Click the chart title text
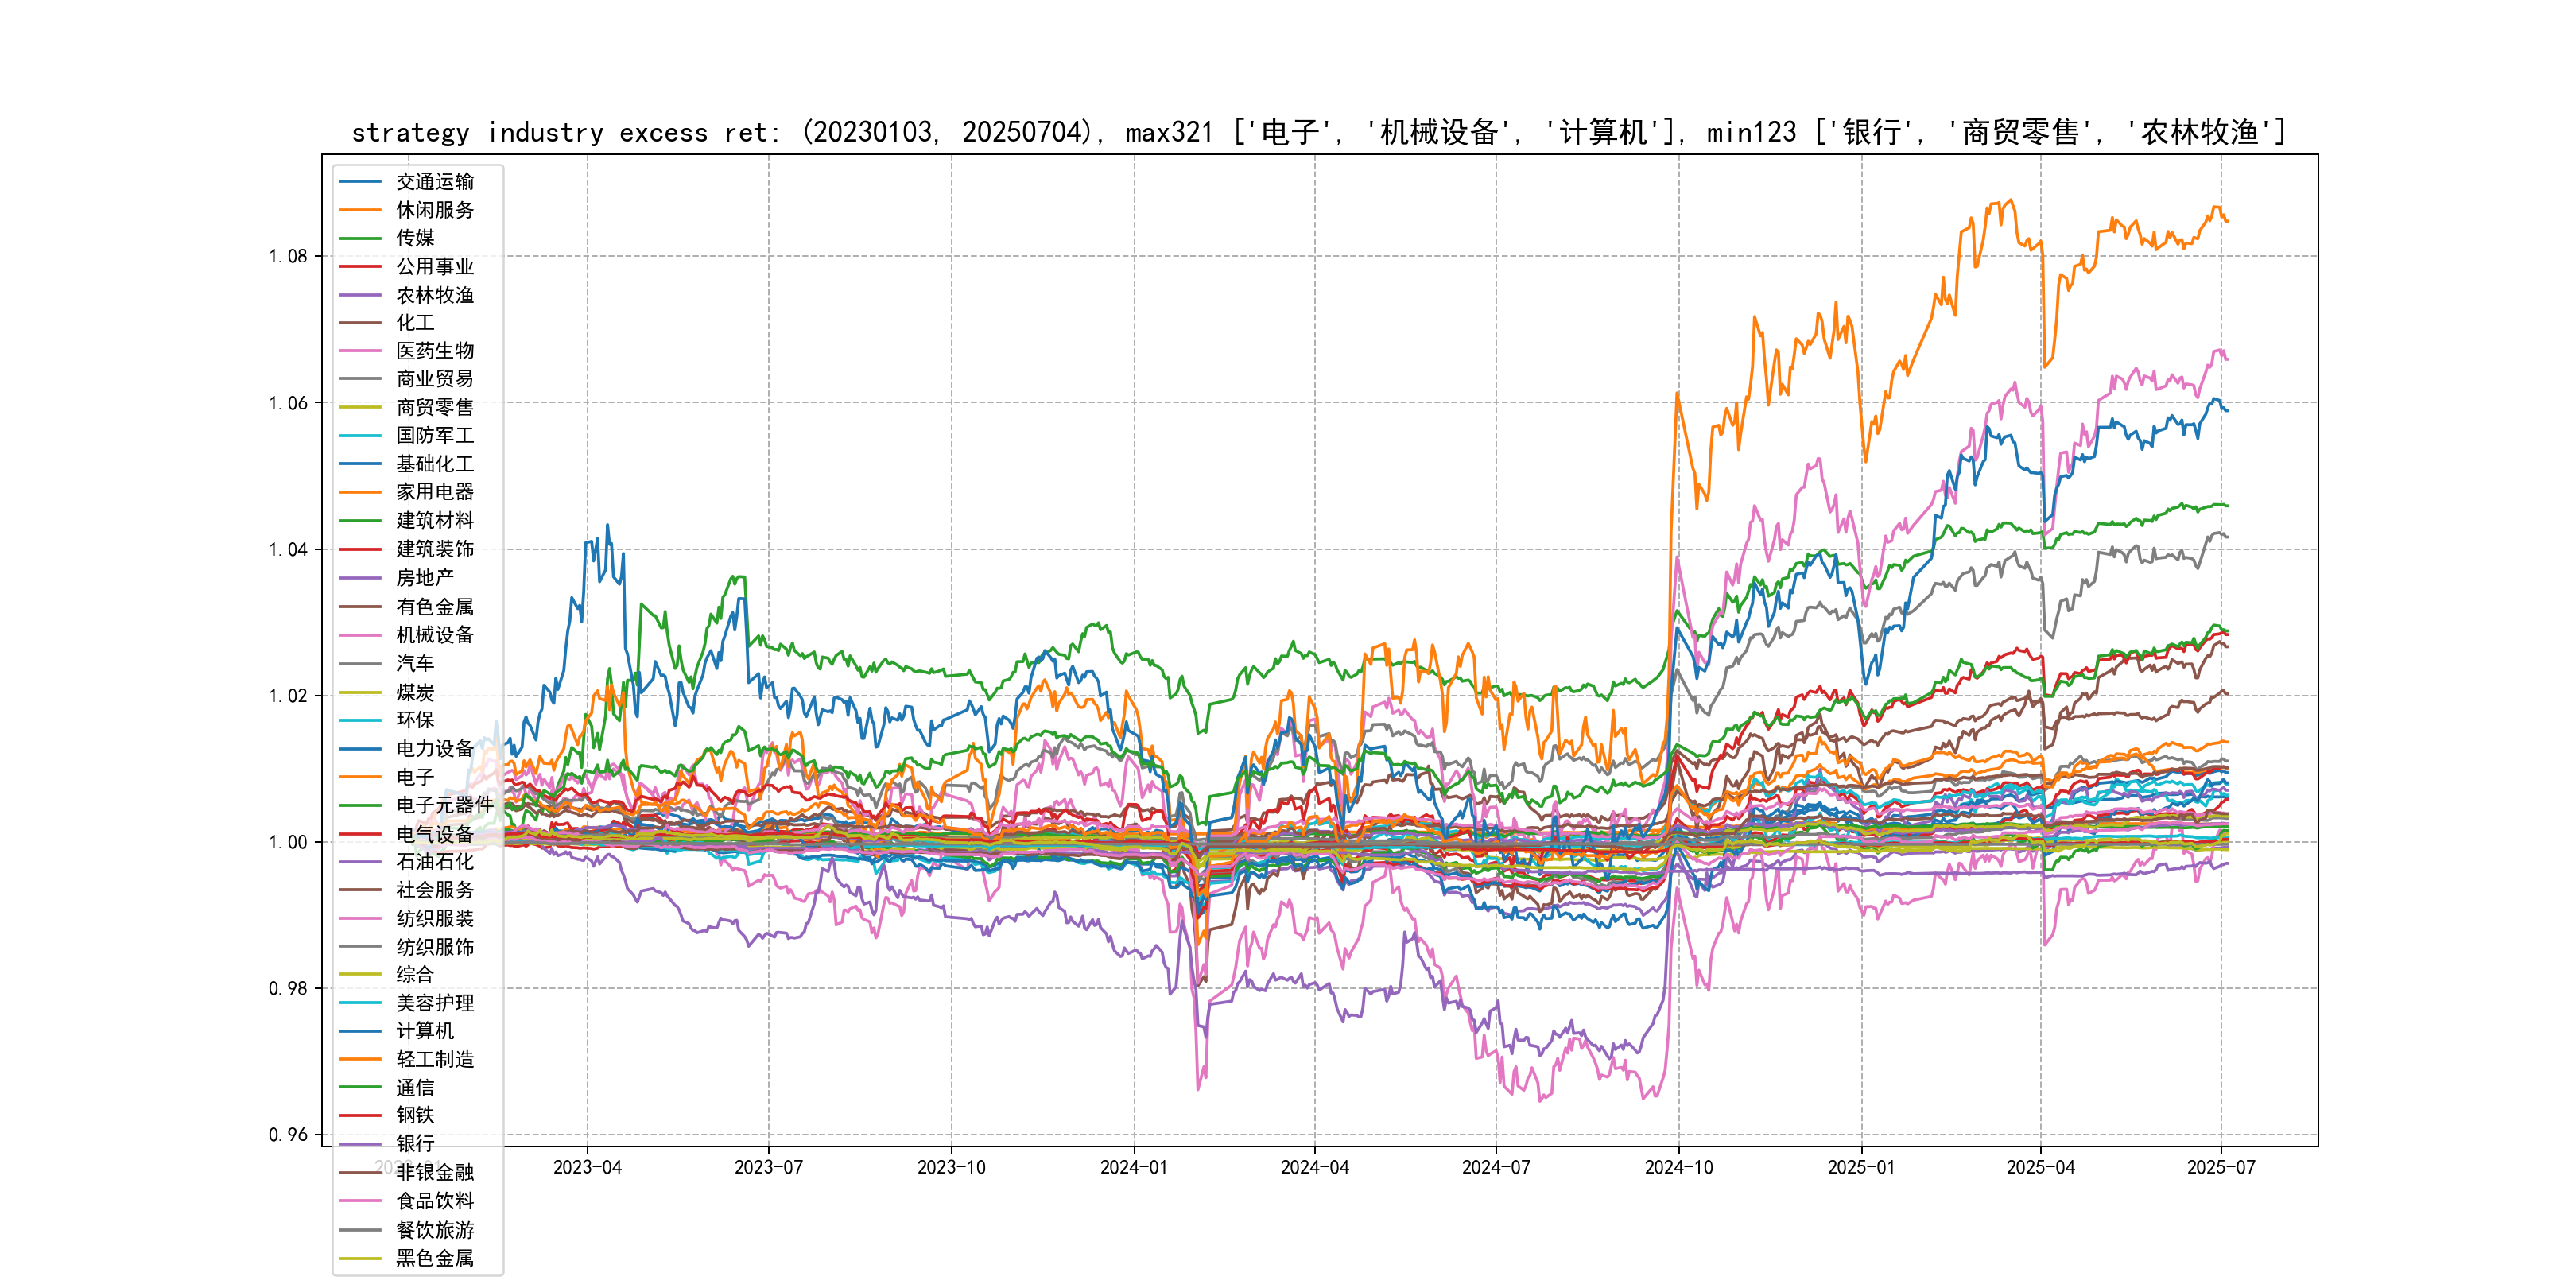This screenshot has width=2576, height=1288. pyautogui.click(x=1318, y=133)
